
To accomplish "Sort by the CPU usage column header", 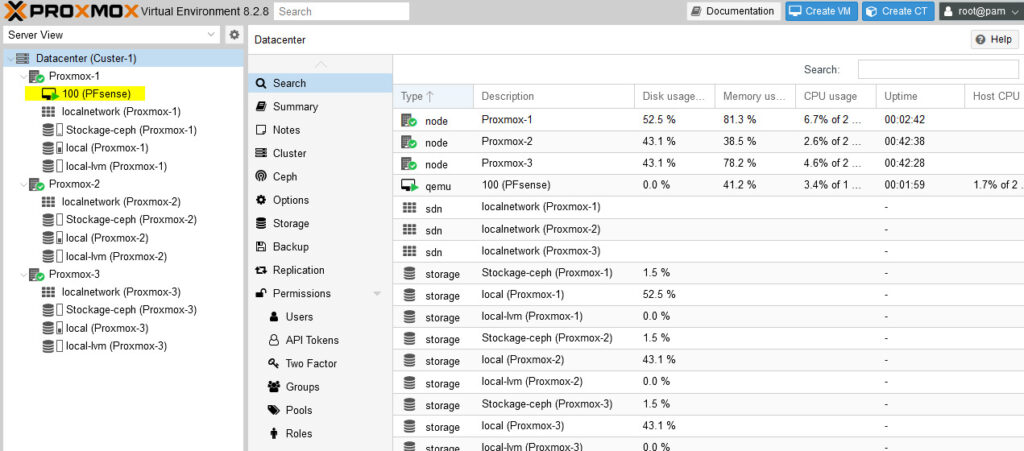I will tap(835, 96).
